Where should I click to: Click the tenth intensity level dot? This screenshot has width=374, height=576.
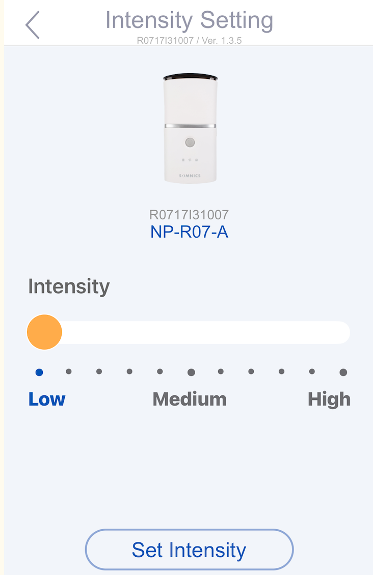(312, 372)
